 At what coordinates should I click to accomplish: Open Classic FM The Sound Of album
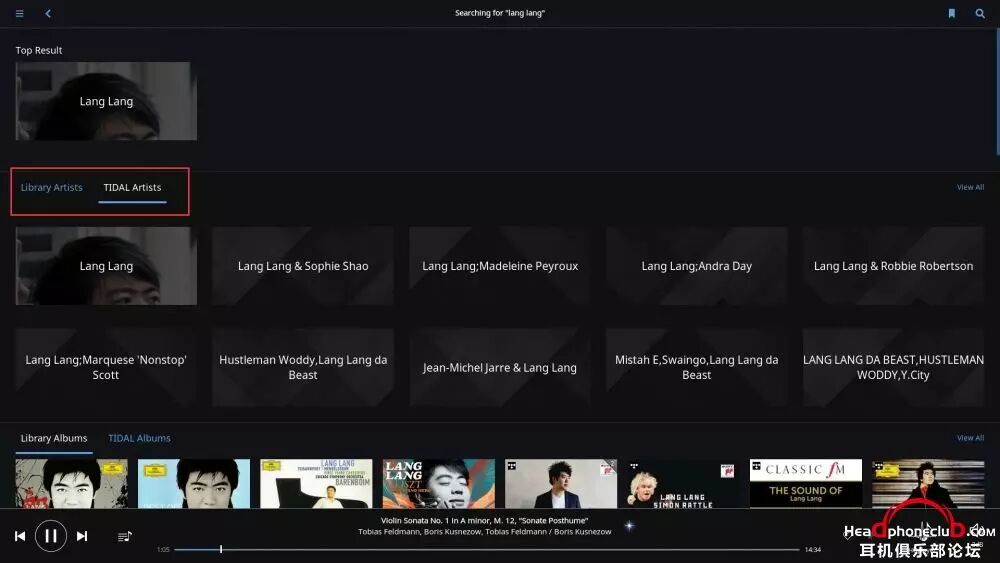[806, 483]
